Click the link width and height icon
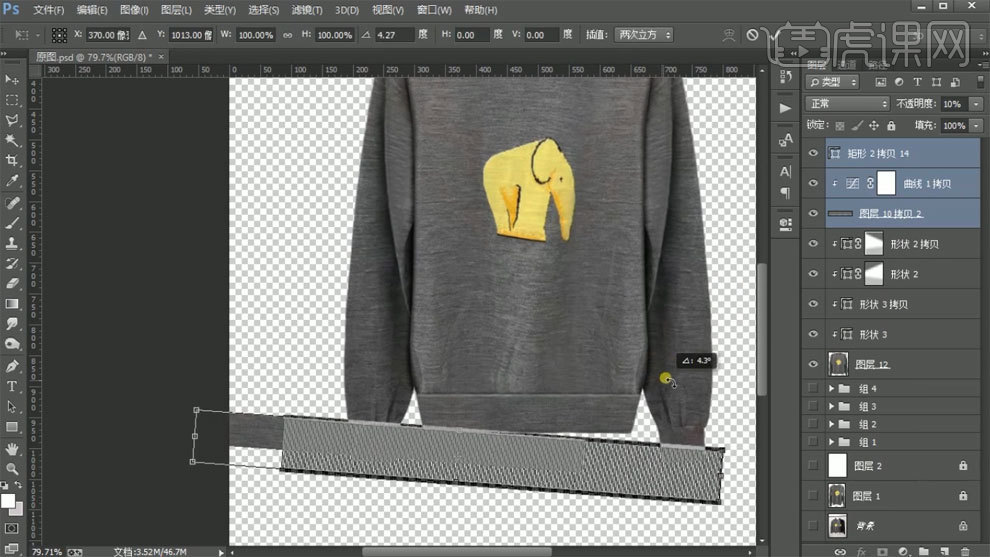 288,35
